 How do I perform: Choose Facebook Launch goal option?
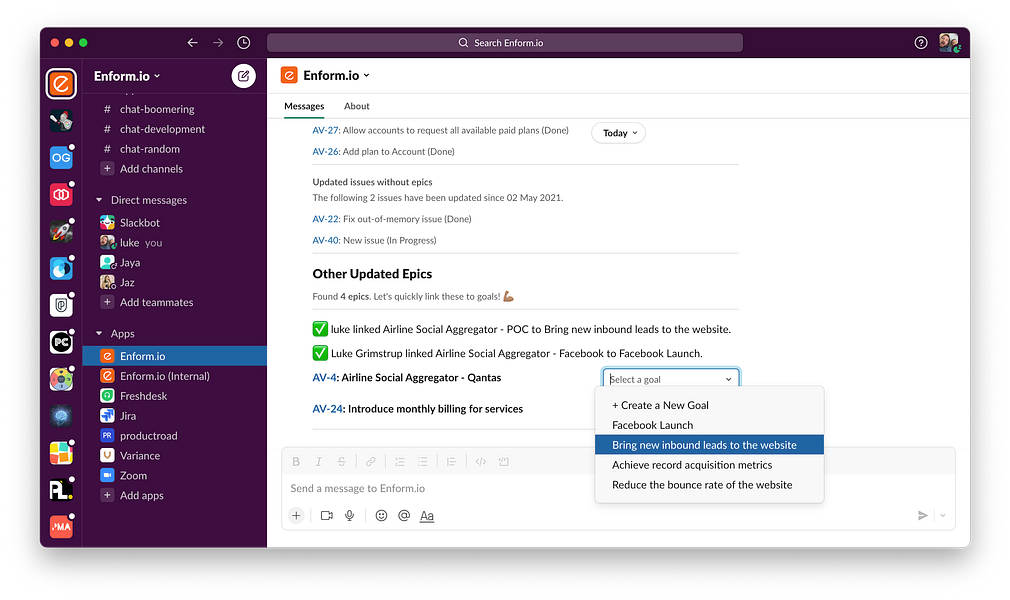pyautogui.click(x=709, y=425)
